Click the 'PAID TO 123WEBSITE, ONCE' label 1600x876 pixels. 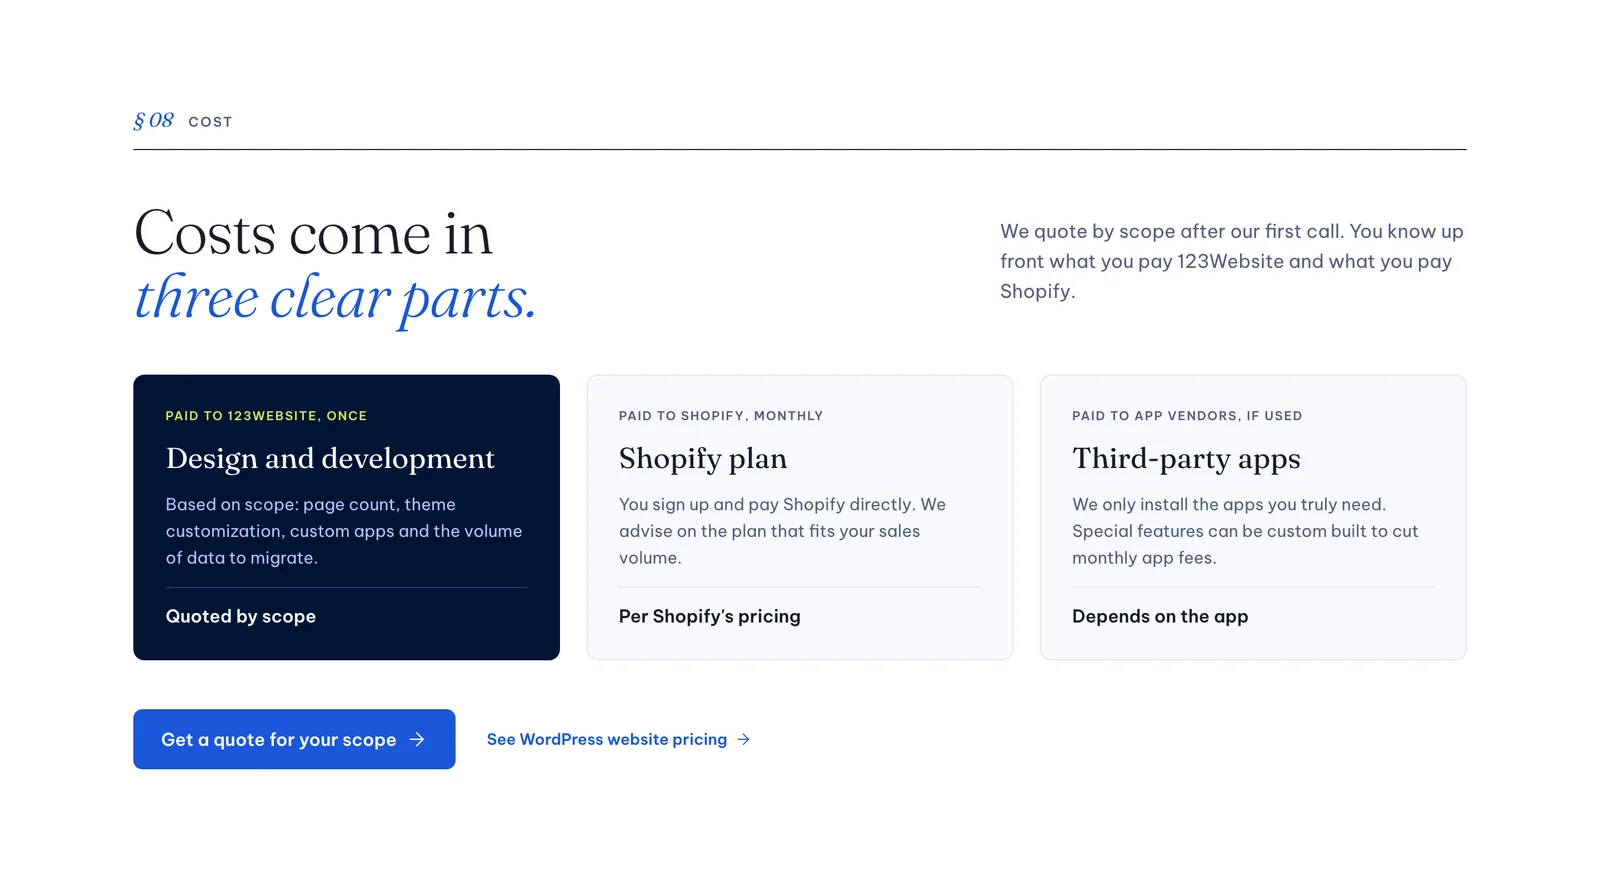tap(266, 416)
